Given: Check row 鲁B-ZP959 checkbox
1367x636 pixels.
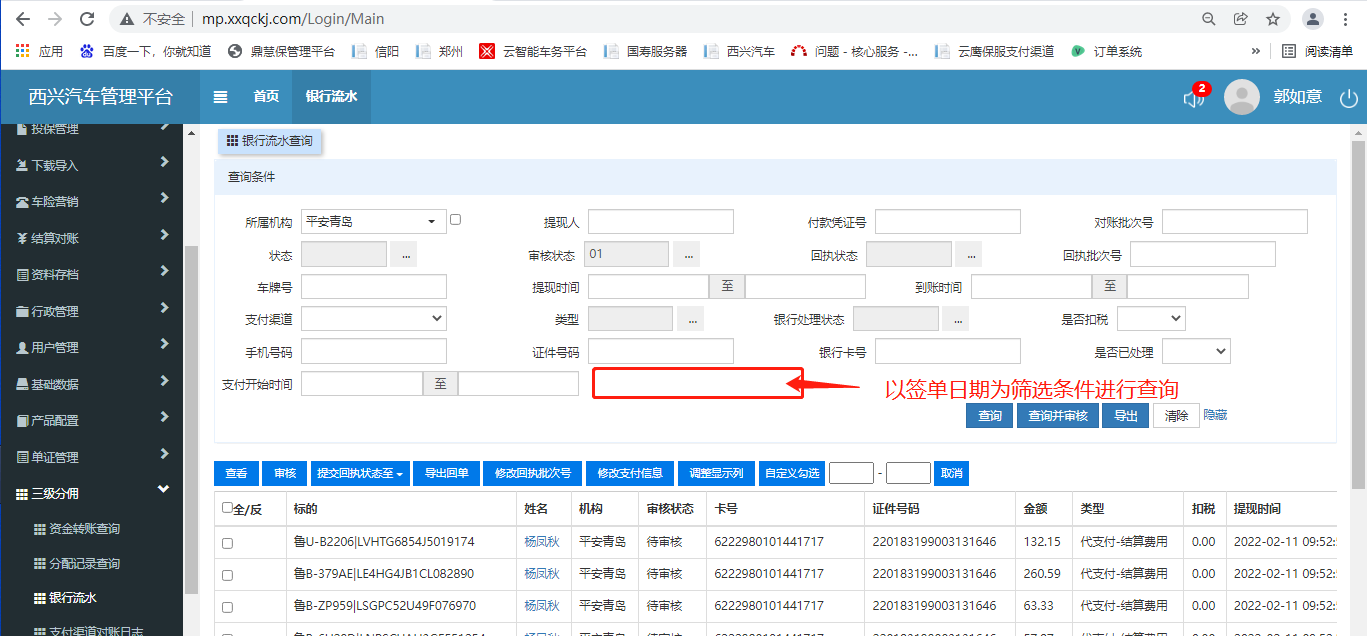Looking at the screenshot, I should tap(227, 607).
